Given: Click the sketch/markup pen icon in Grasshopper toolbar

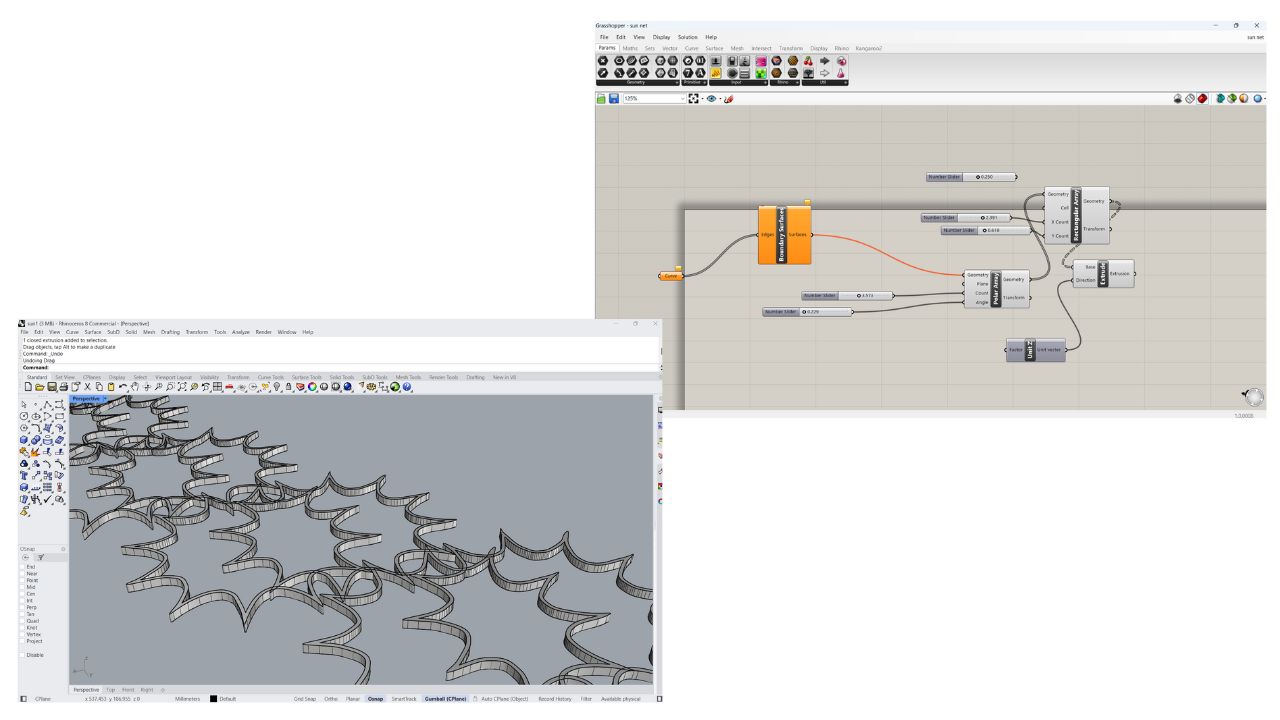Looking at the screenshot, I should pos(729,99).
